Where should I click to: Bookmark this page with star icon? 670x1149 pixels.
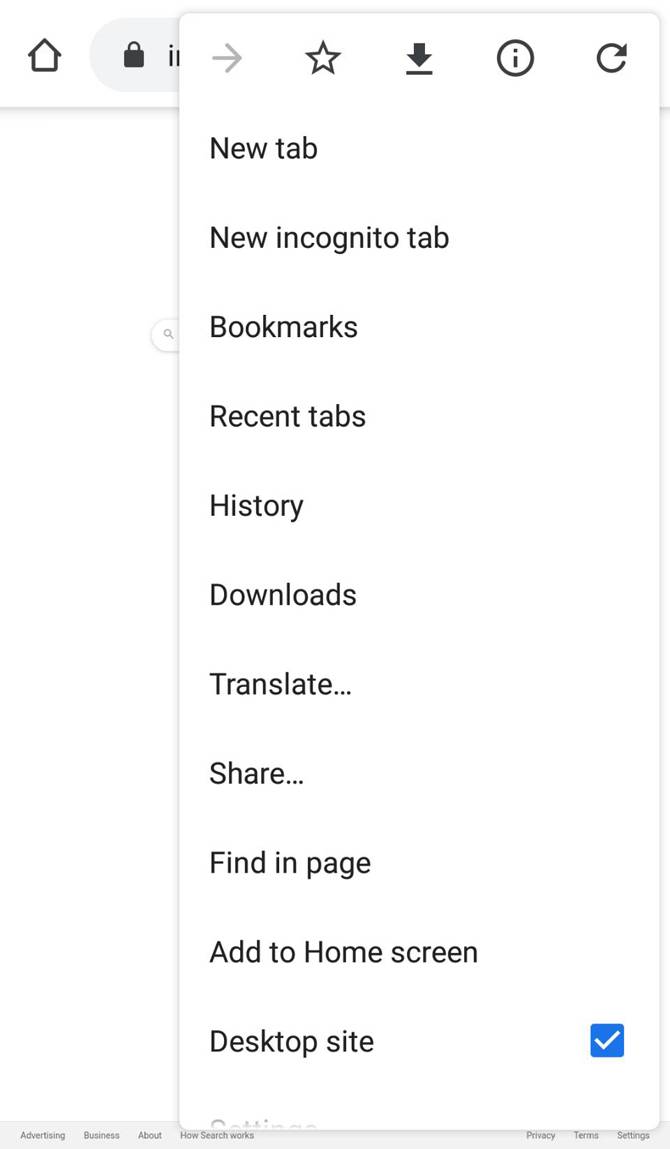click(x=323, y=59)
